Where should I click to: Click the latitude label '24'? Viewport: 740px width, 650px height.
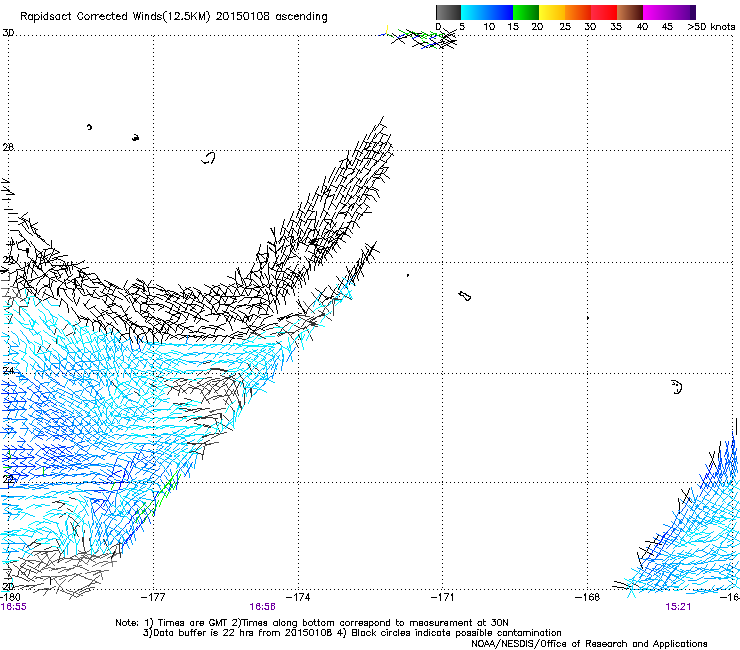(x=8, y=371)
